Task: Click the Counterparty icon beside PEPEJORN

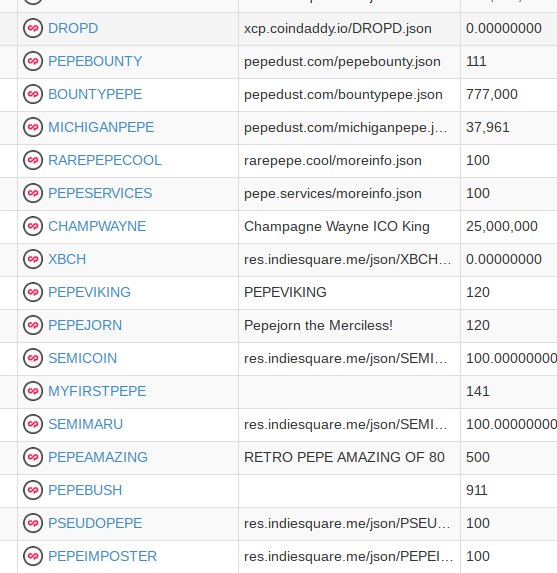Action: [x=33, y=325]
